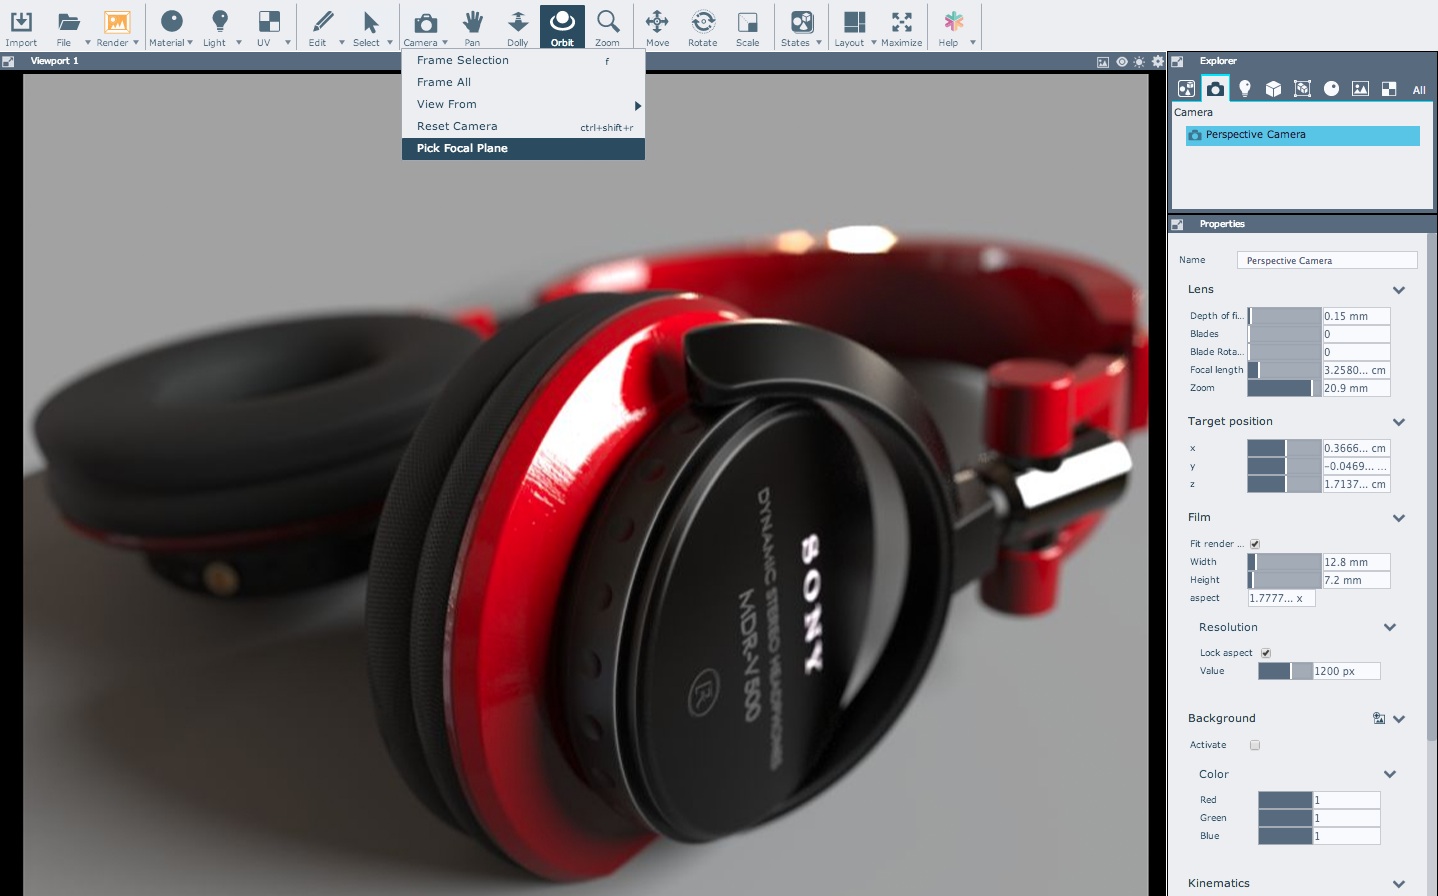This screenshot has height=896, width=1438.
Task: Open the lights tab in Explorer
Action: [x=1244, y=89]
